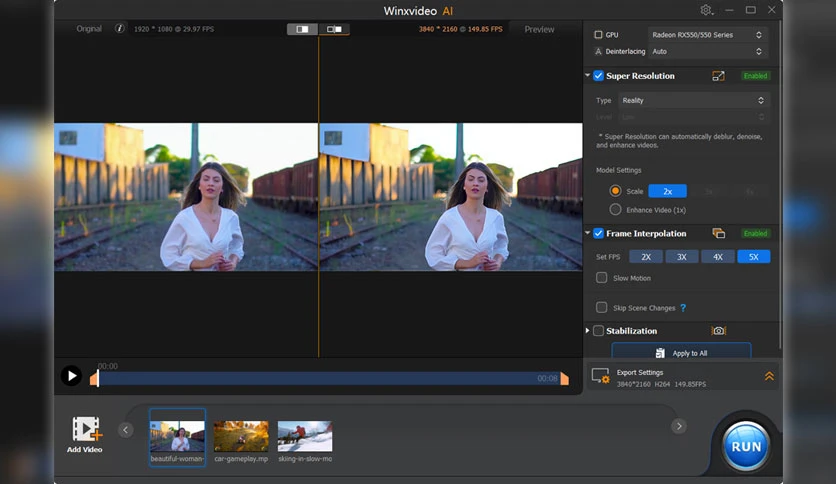The width and height of the screenshot is (836, 484).
Task: Click Apply to All button
Action: (x=681, y=352)
